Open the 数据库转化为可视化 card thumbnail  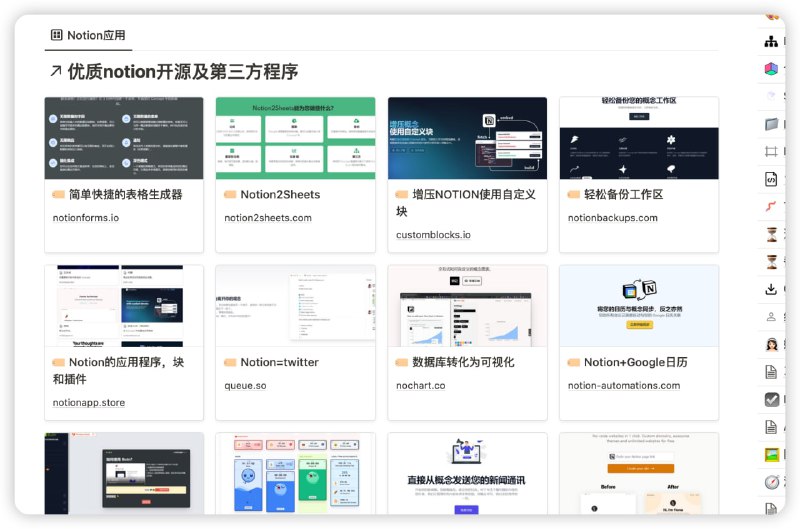[x=467, y=306]
